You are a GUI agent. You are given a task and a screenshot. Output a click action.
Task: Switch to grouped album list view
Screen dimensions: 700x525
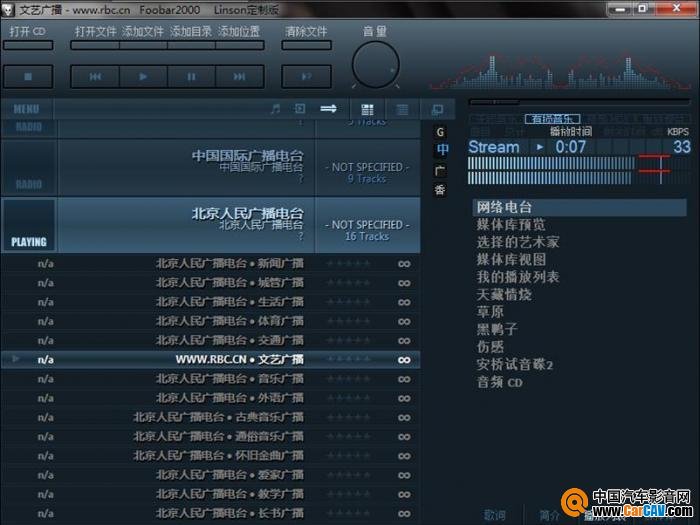[367, 109]
